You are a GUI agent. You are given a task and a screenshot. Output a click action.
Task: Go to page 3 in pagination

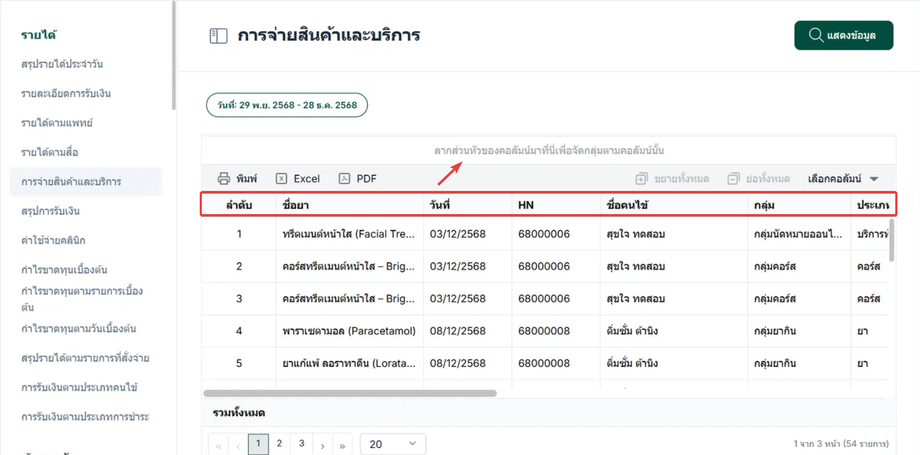[302, 444]
